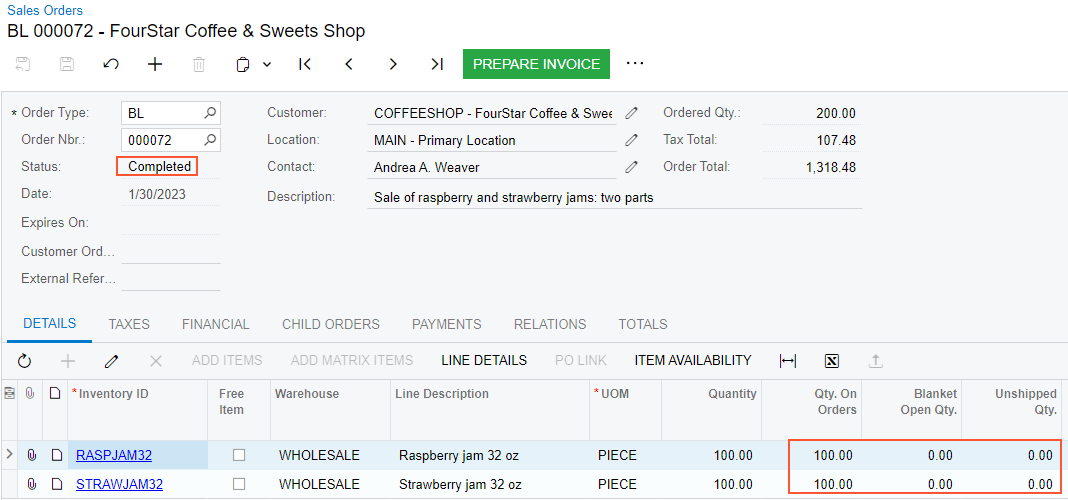
Task: Export grid to Excel
Action: click(x=831, y=361)
